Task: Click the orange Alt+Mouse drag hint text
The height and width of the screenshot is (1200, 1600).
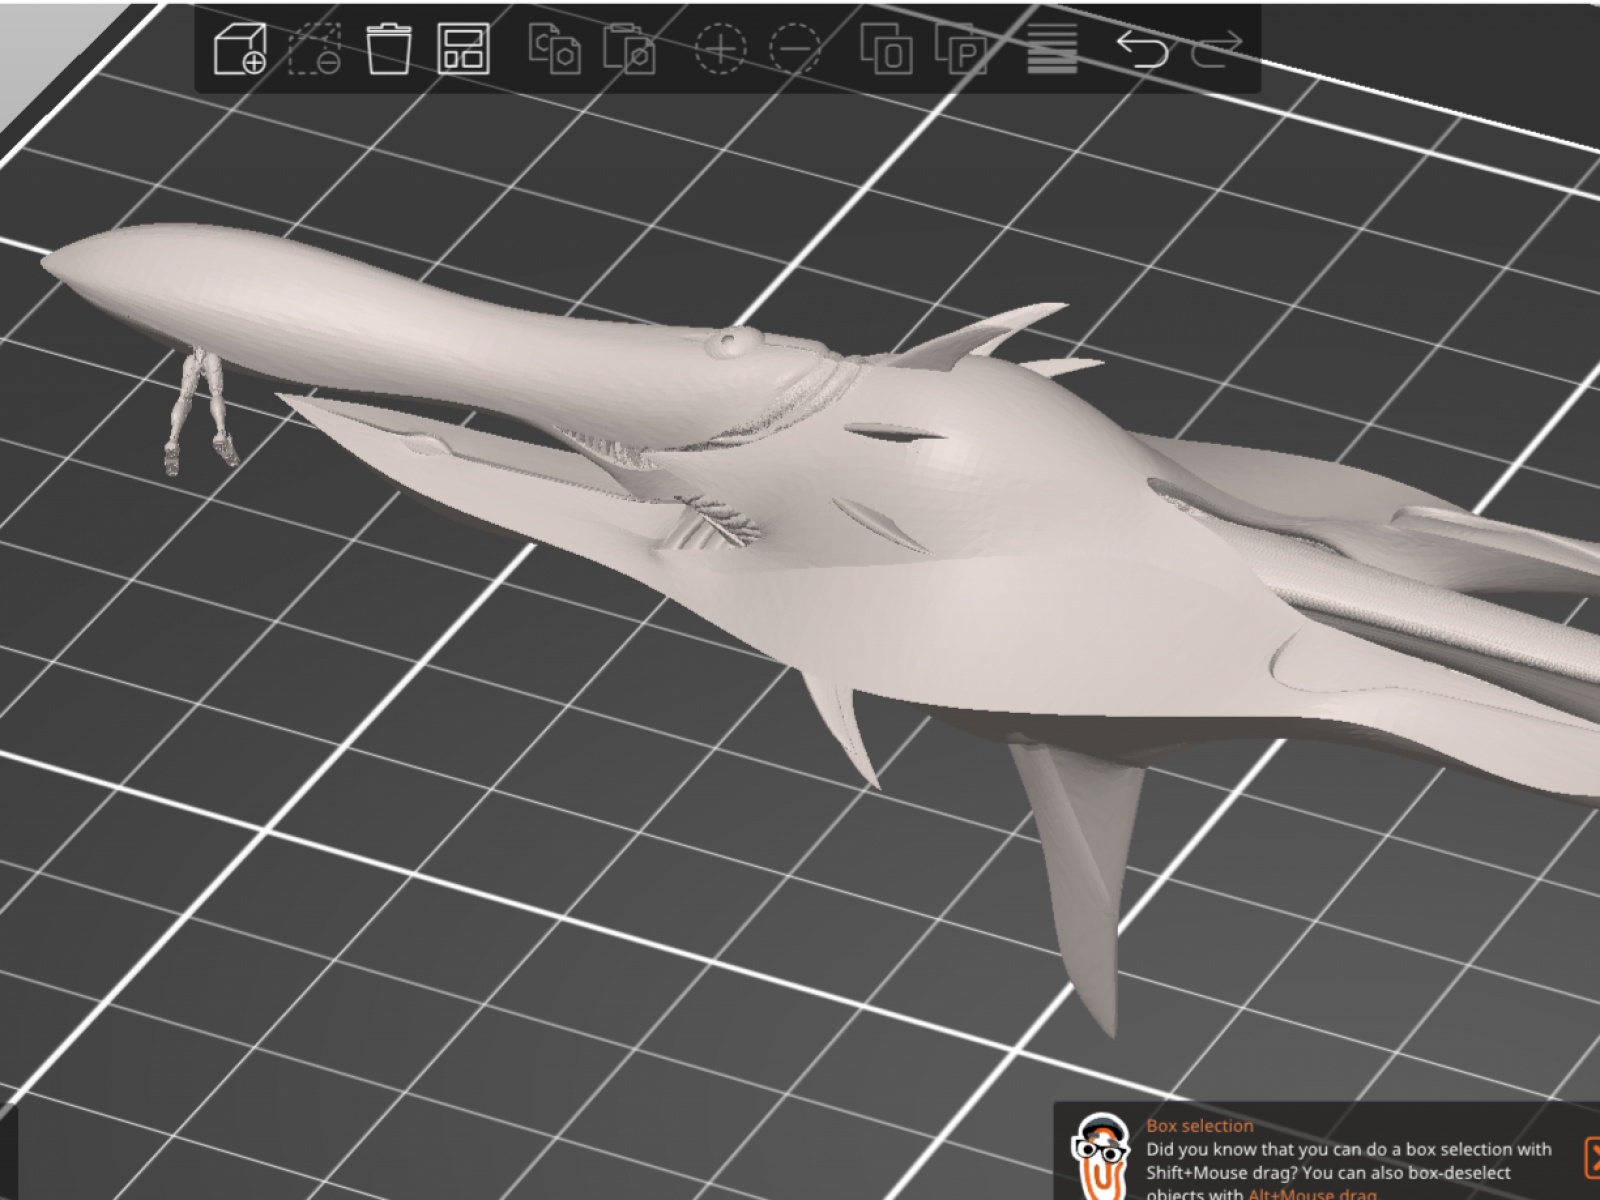Action: coord(1312,1192)
